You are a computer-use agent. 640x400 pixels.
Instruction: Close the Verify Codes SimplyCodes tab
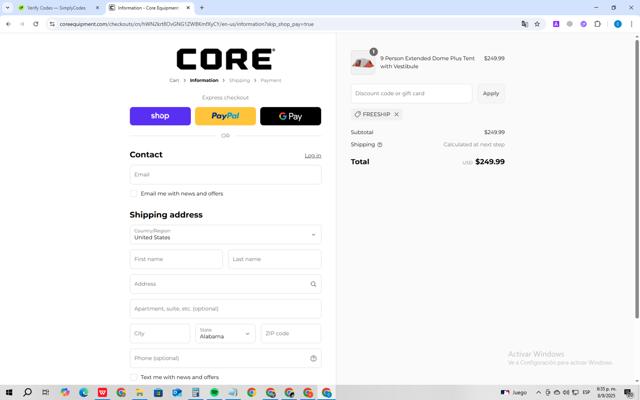pyautogui.click(x=97, y=8)
